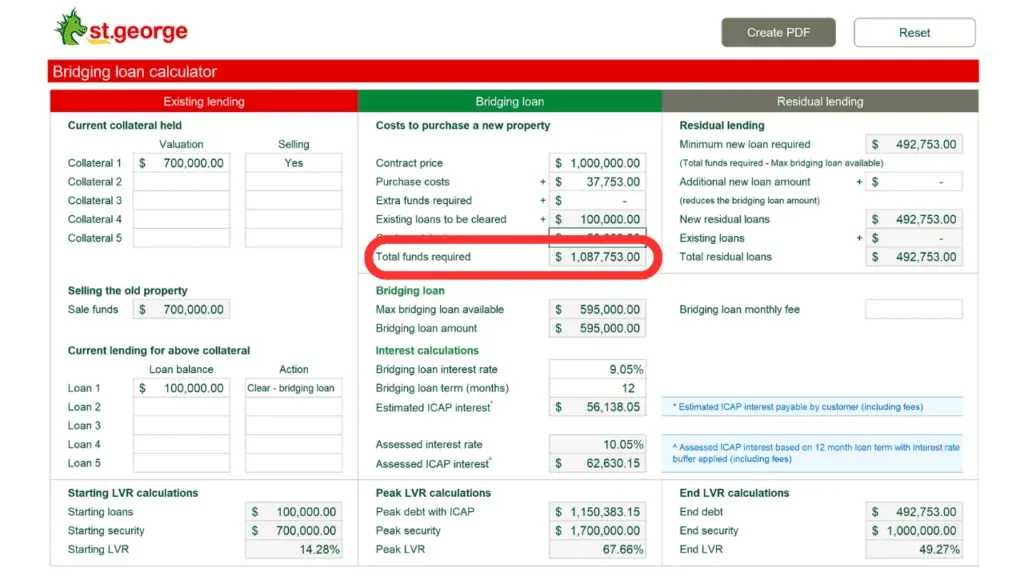Image resolution: width=1024 pixels, height=576 pixels.
Task: Click the Estimated ICAP interest footnote note
Action: click(812, 407)
